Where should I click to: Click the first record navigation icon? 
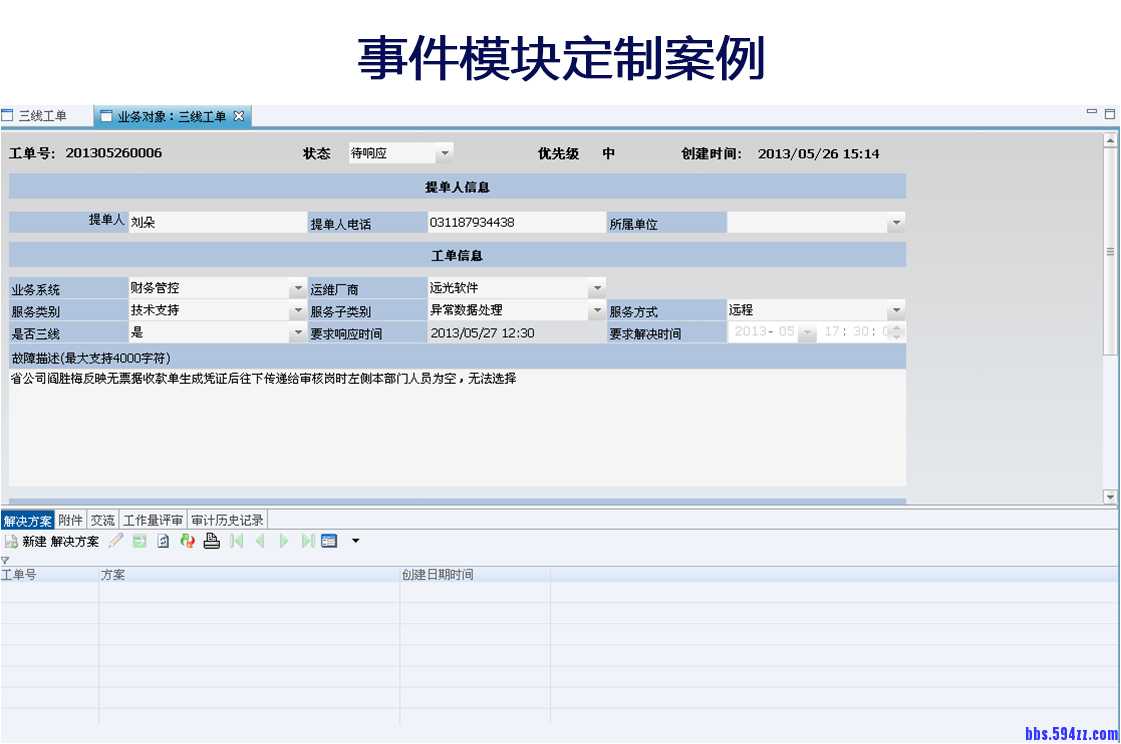[234, 540]
